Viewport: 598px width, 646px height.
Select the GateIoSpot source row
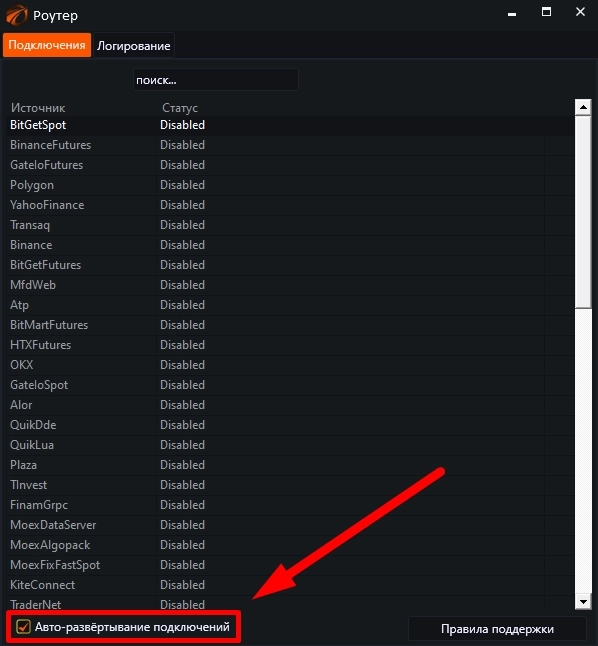coord(290,385)
